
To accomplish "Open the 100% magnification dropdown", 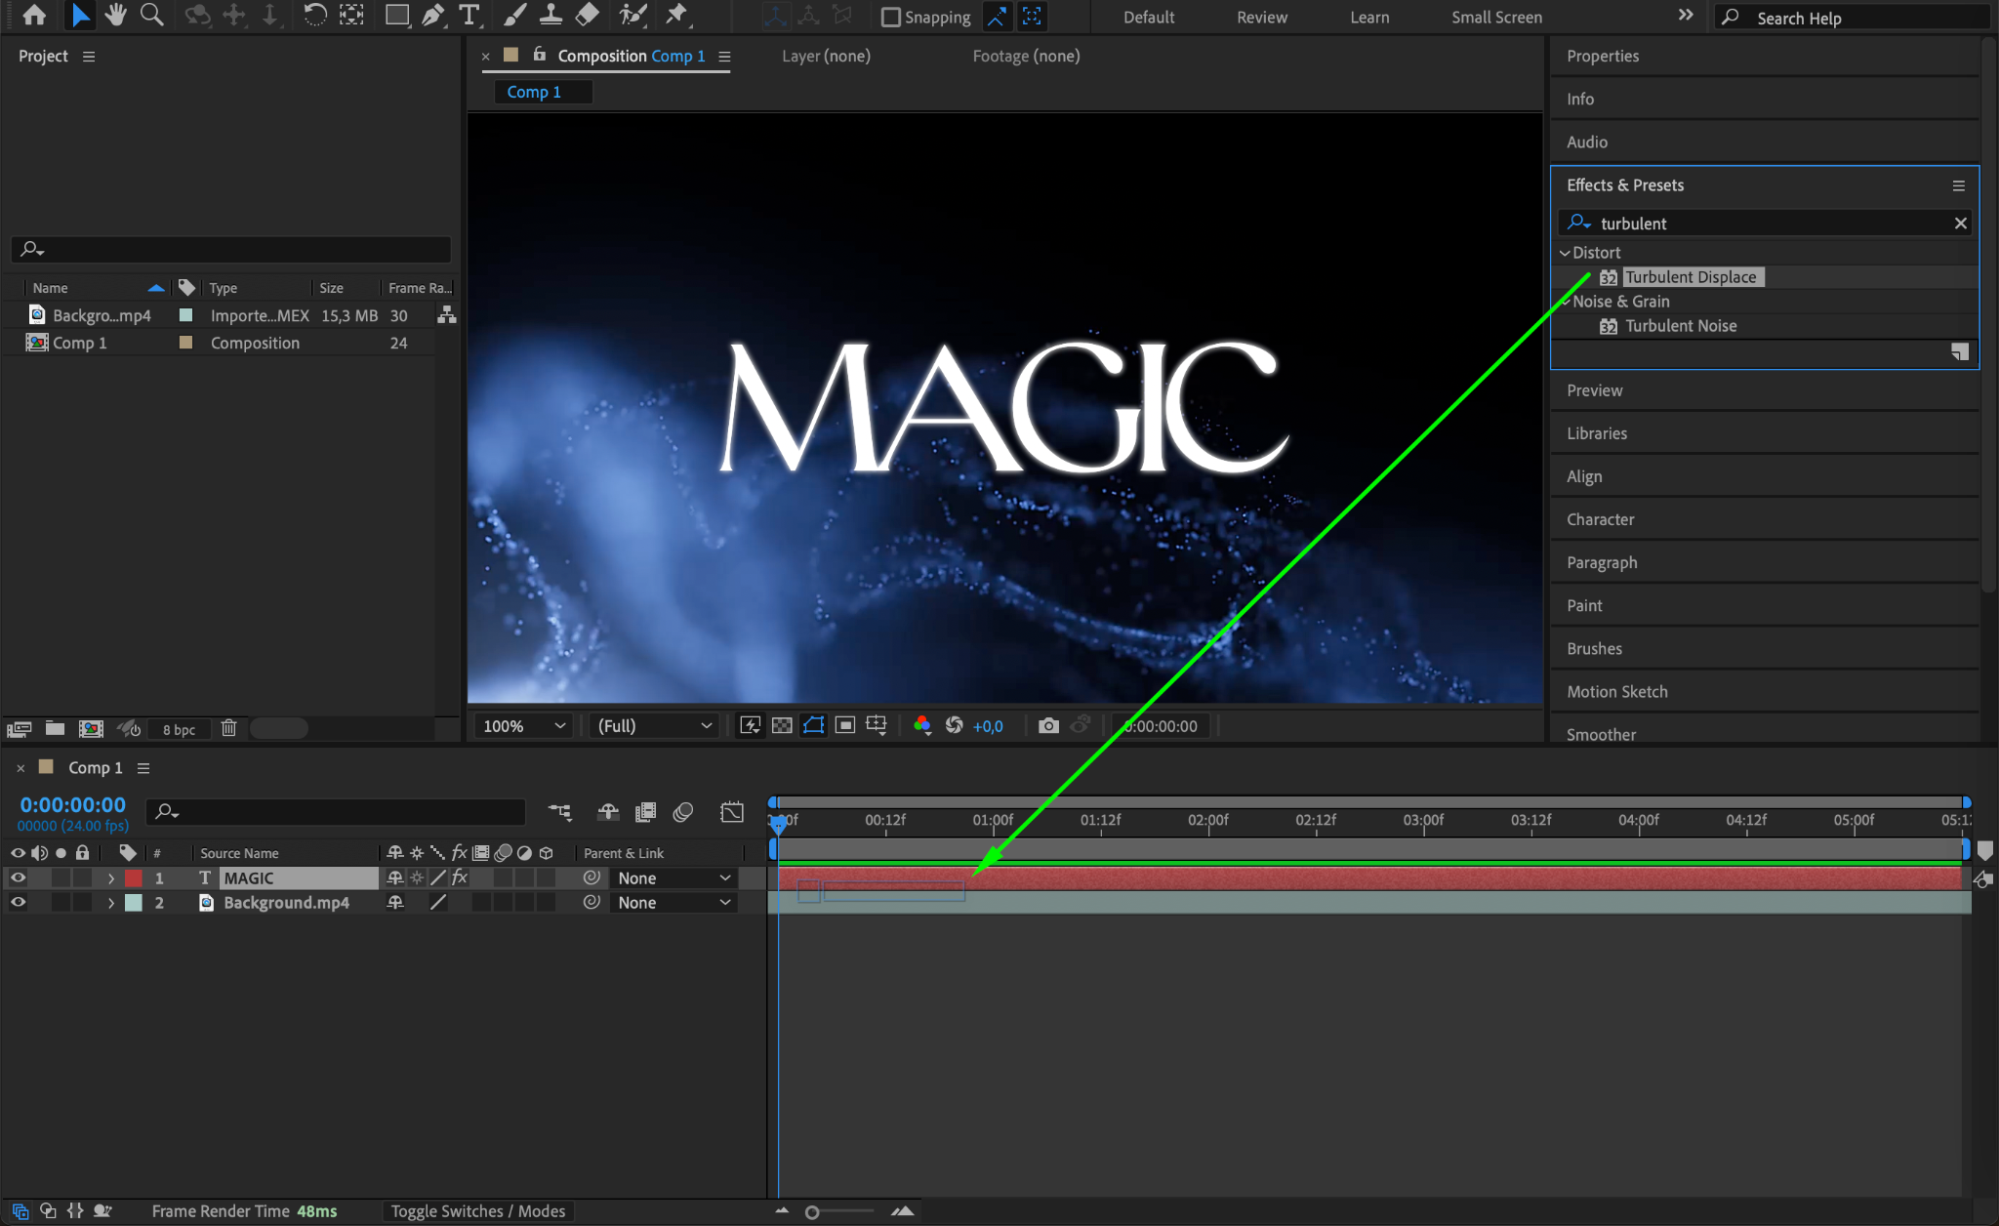I will click(x=524, y=726).
